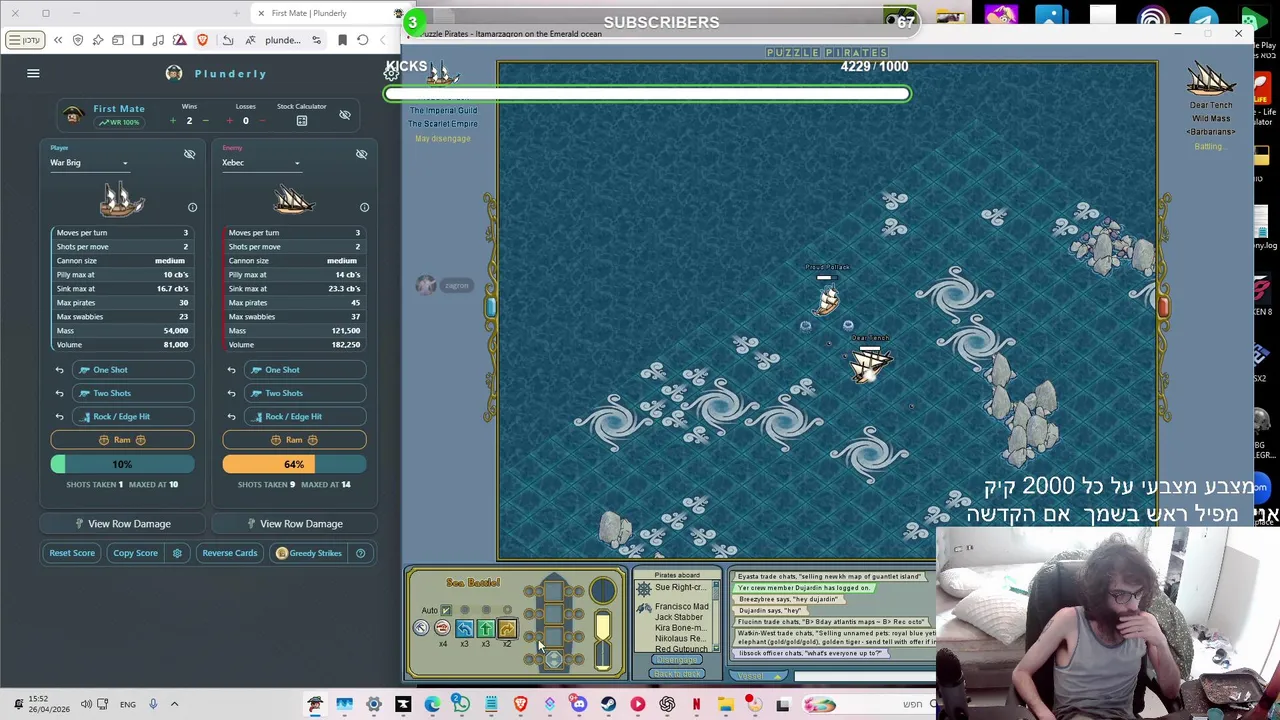Record One Shot on the Player ship

[x=134, y=370]
